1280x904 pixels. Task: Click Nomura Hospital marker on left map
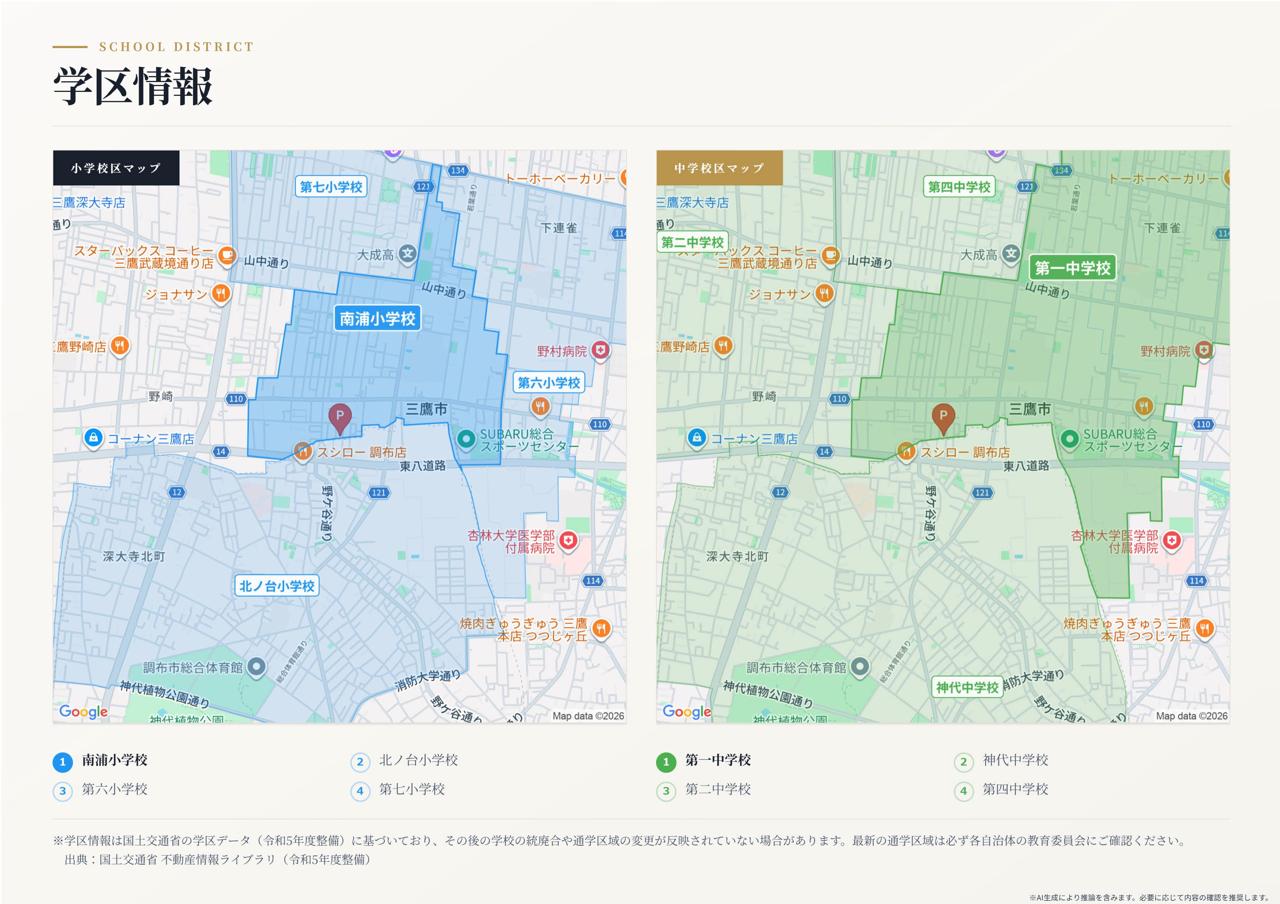coord(600,350)
